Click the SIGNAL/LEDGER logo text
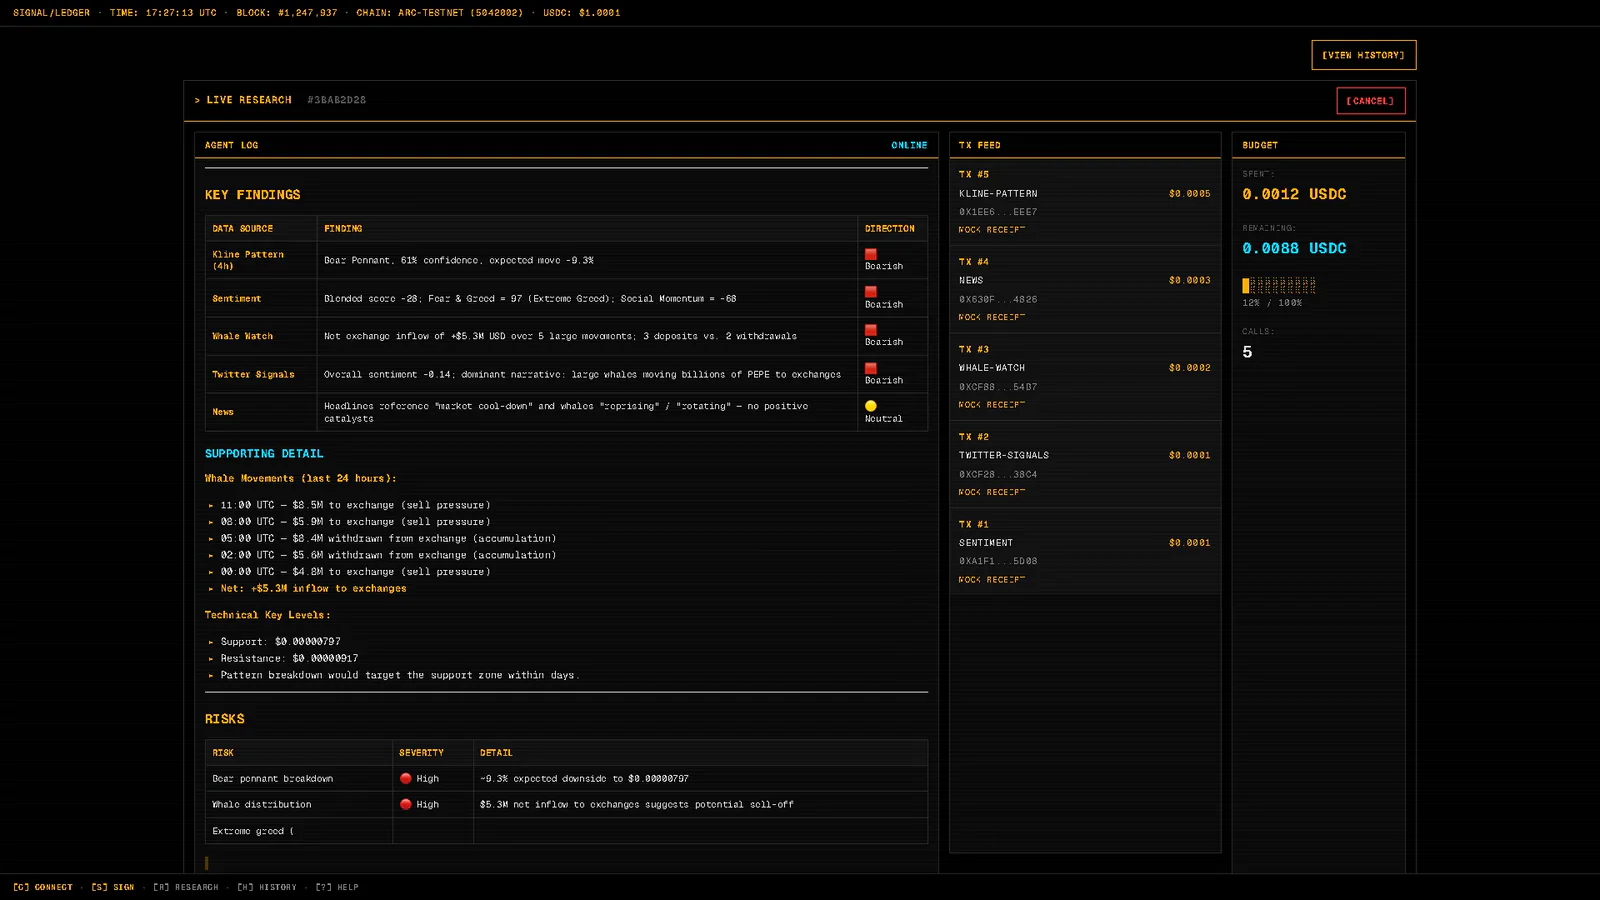 click(x=51, y=13)
